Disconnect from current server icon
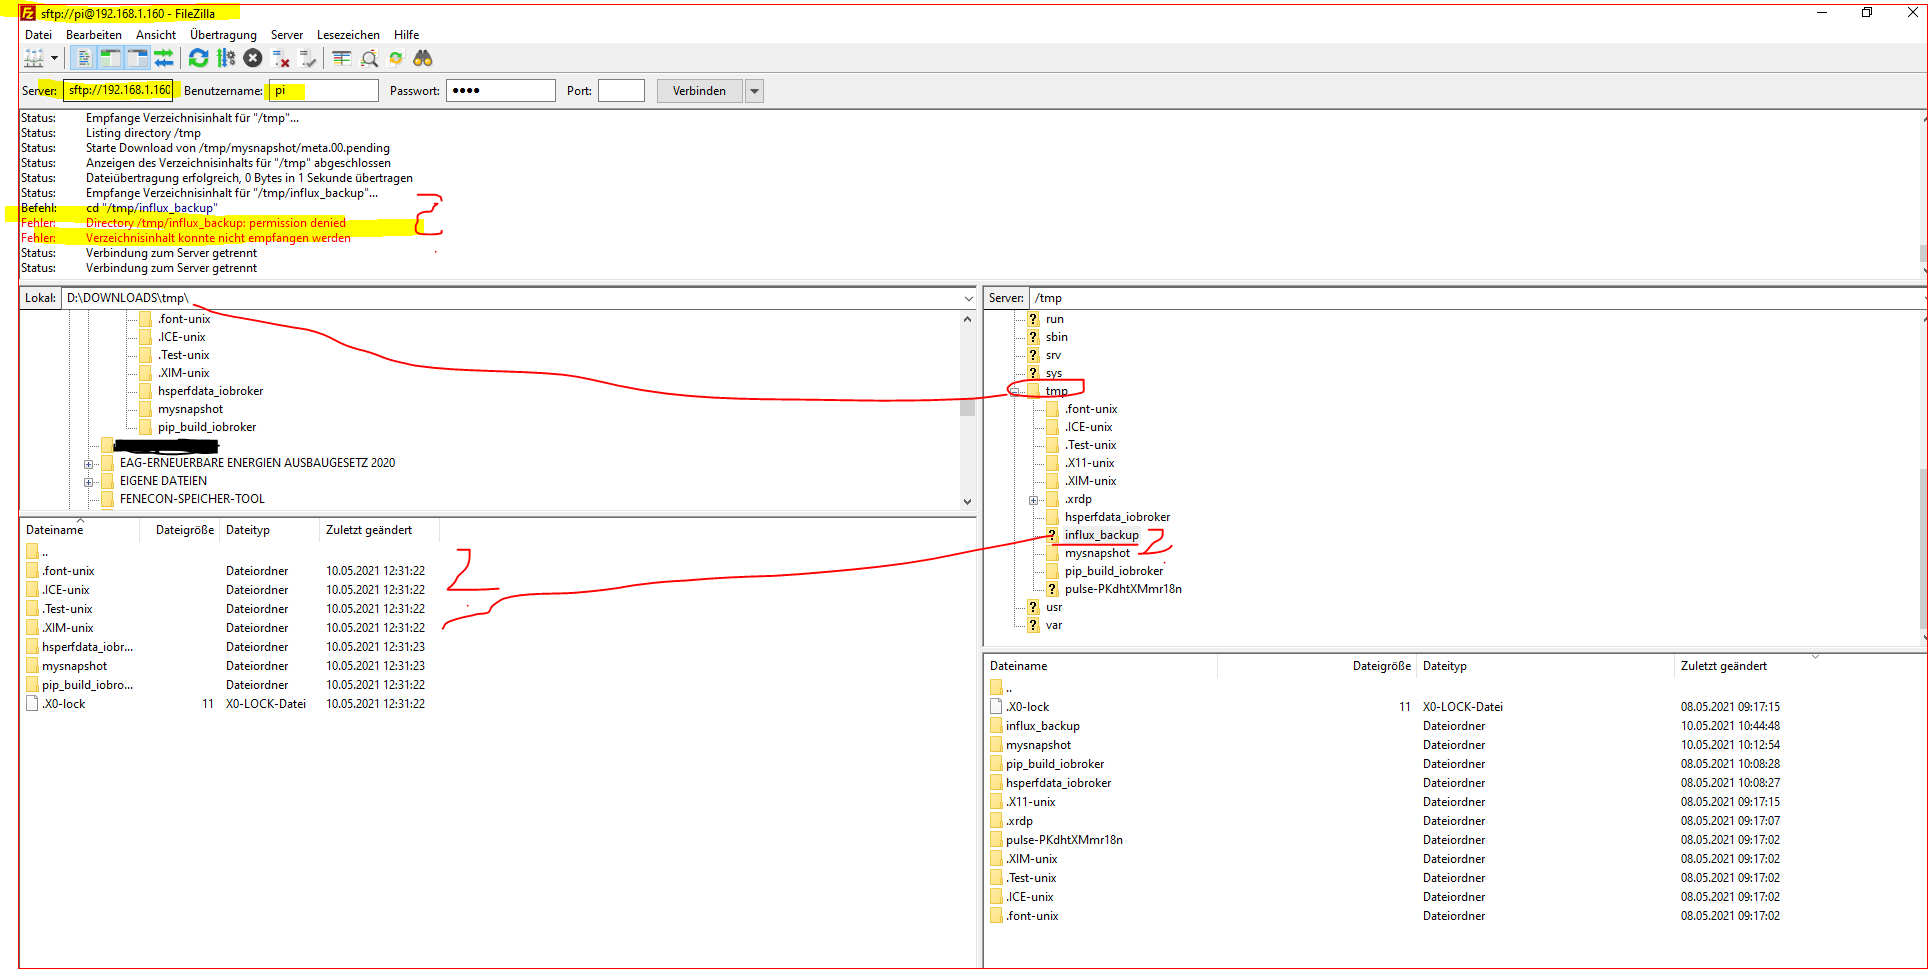 (x=281, y=59)
